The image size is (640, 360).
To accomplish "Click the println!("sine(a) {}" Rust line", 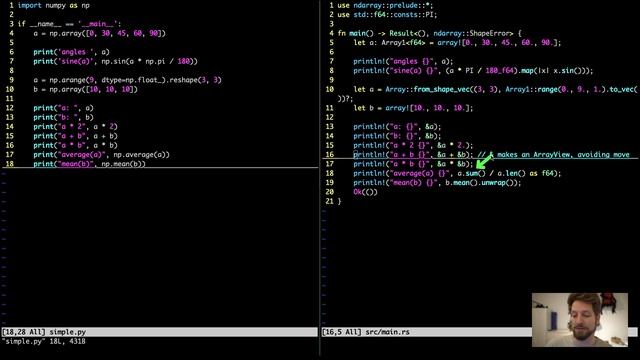I will [473, 71].
